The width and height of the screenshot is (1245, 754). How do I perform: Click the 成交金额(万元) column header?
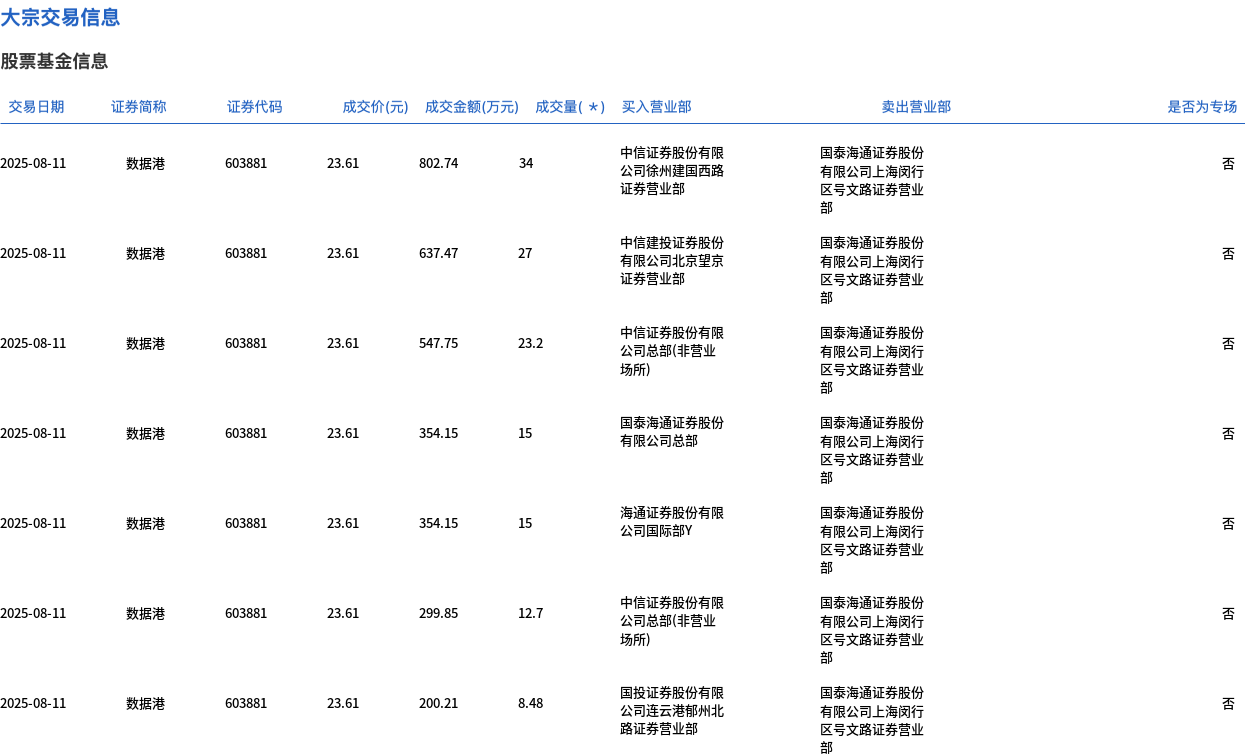click(472, 107)
